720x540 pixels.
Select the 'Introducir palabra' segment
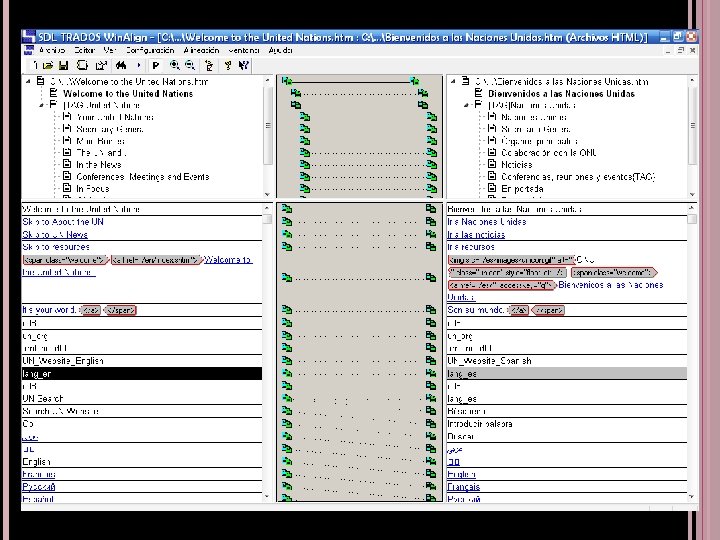click(567, 423)
